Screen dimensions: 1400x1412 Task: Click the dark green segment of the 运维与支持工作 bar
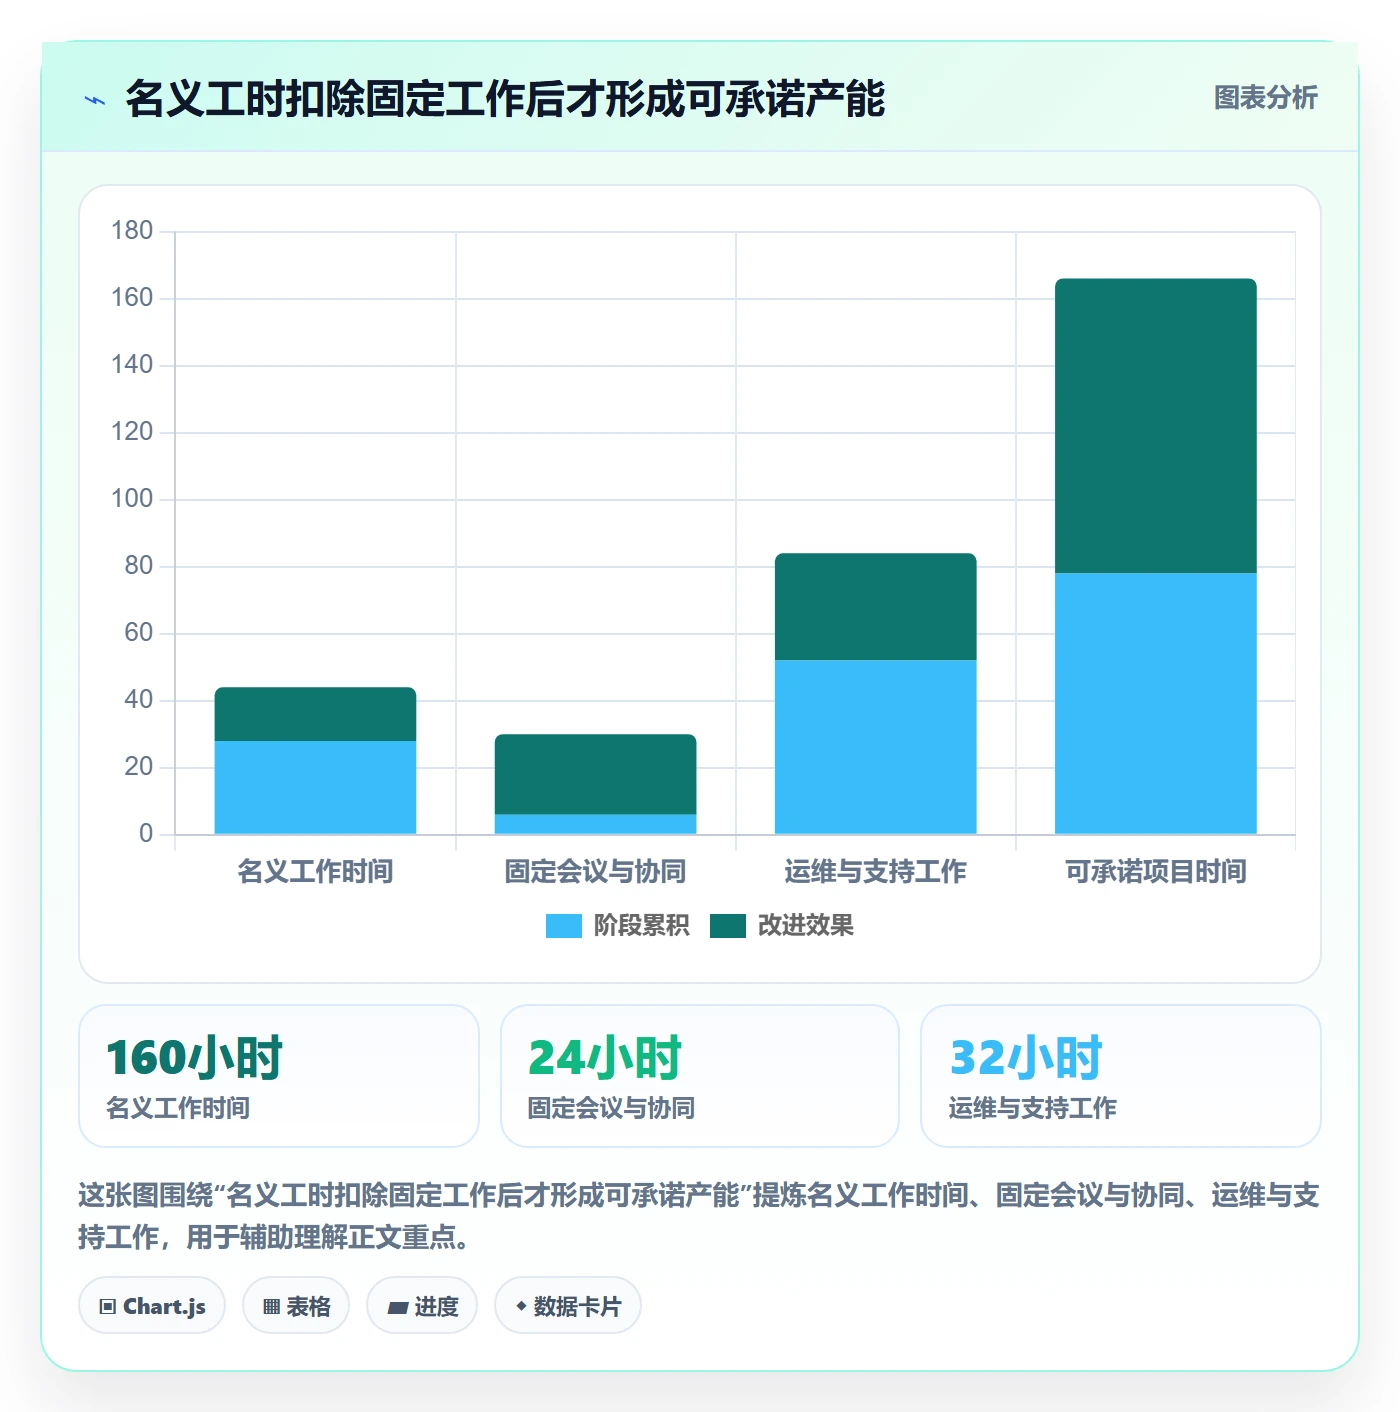coord(876,607)
